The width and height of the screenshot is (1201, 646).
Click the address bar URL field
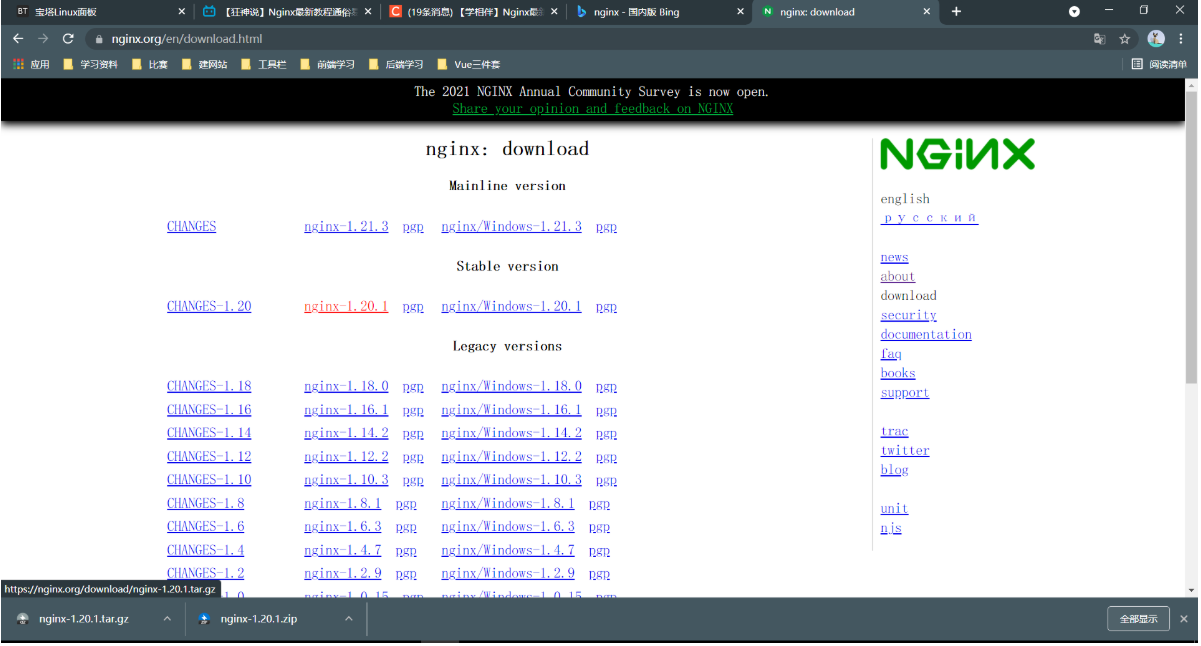pos(590,39)
